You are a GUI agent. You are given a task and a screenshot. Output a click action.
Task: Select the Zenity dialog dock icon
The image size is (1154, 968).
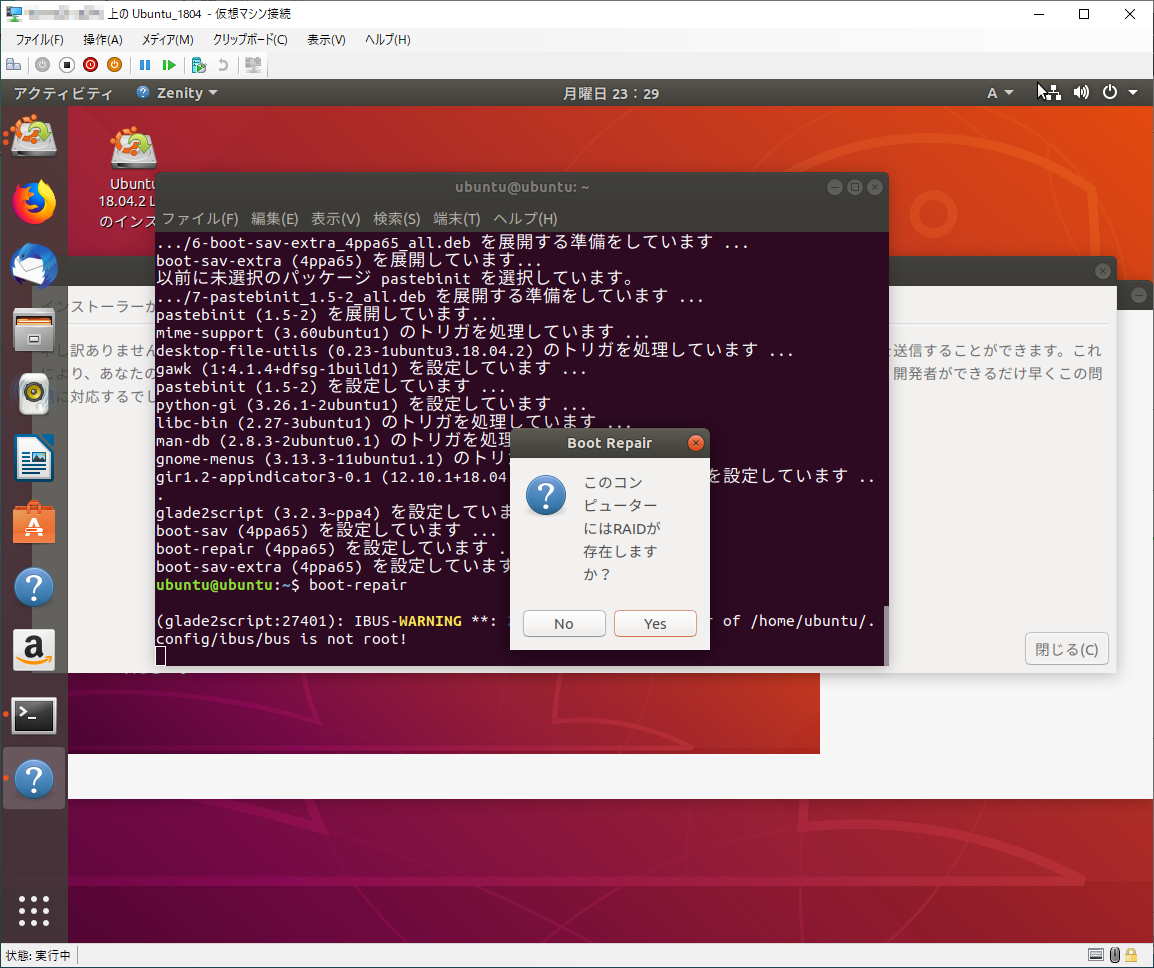pos(34,779)
